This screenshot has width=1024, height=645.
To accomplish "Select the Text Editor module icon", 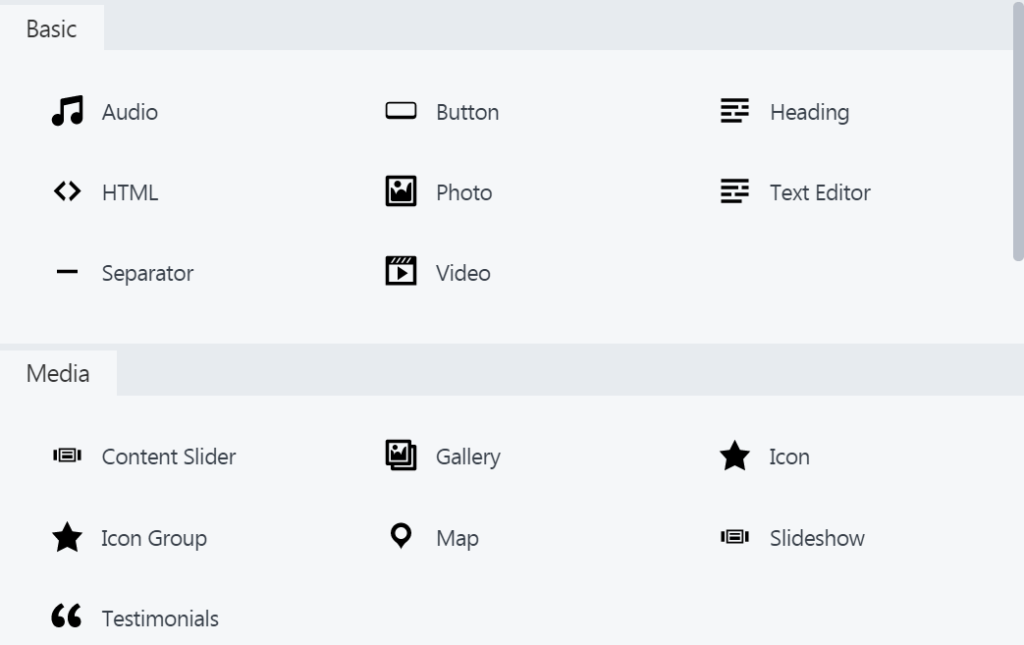I will pyautogui.click(x=734, y=191).
